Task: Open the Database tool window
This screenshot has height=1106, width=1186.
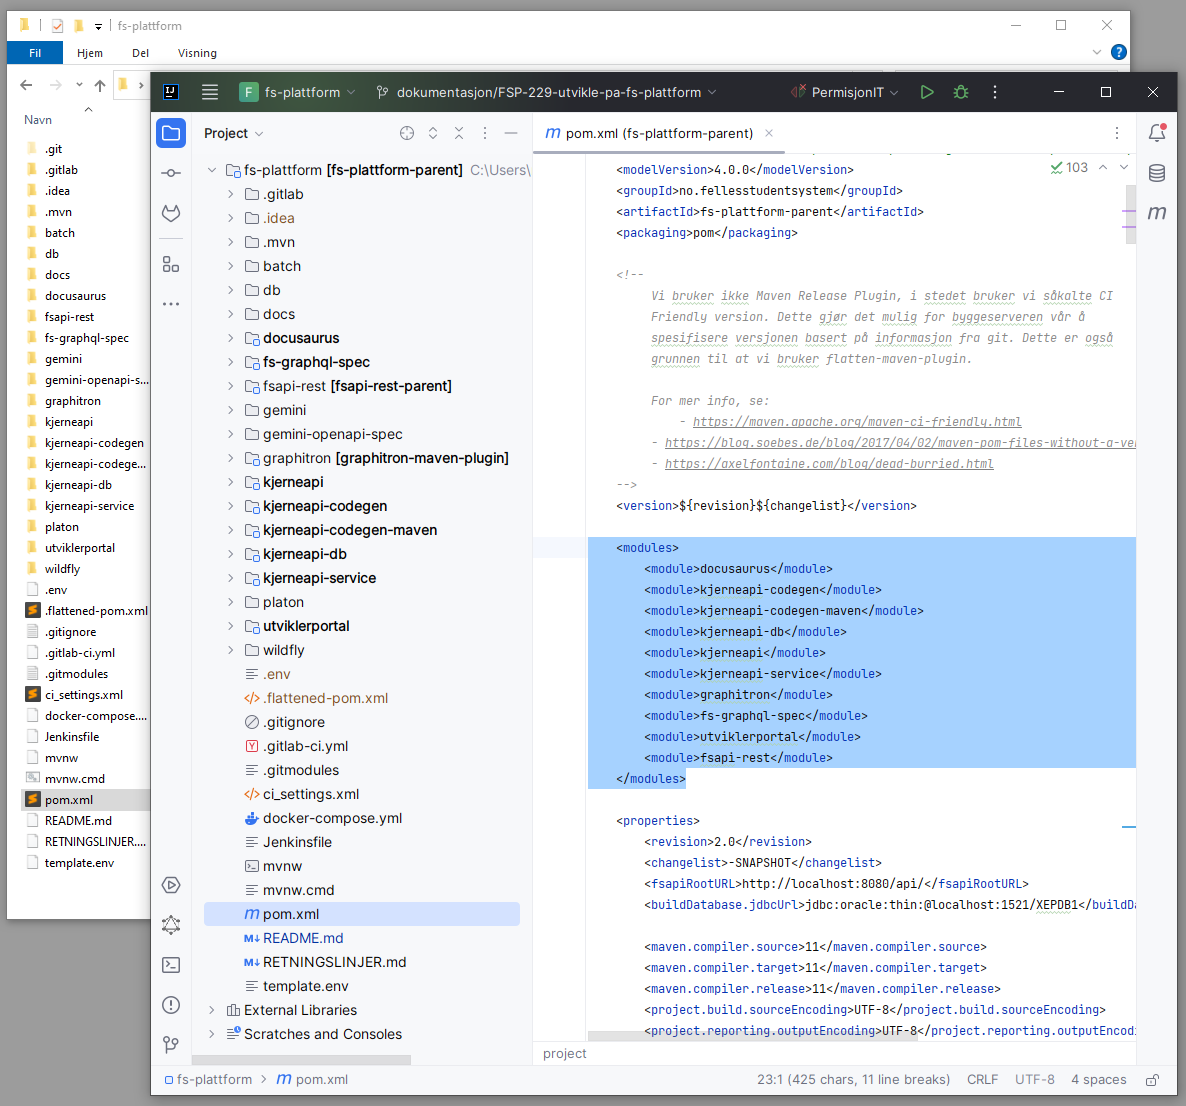Action: point(1157,172)
